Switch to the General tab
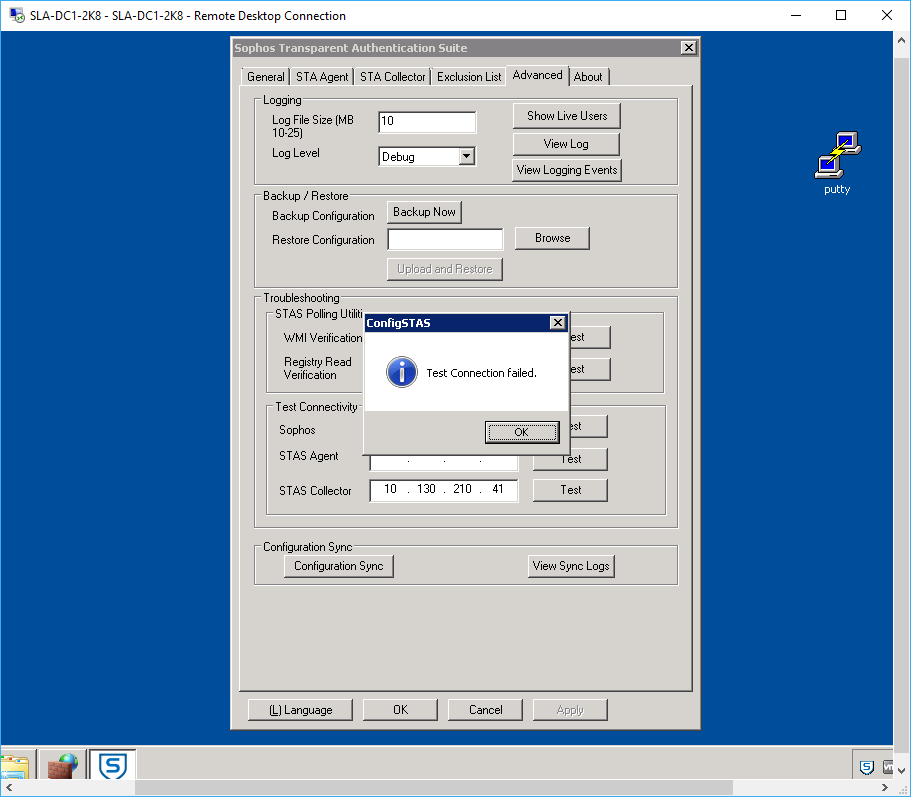 (x=266, y=77)
